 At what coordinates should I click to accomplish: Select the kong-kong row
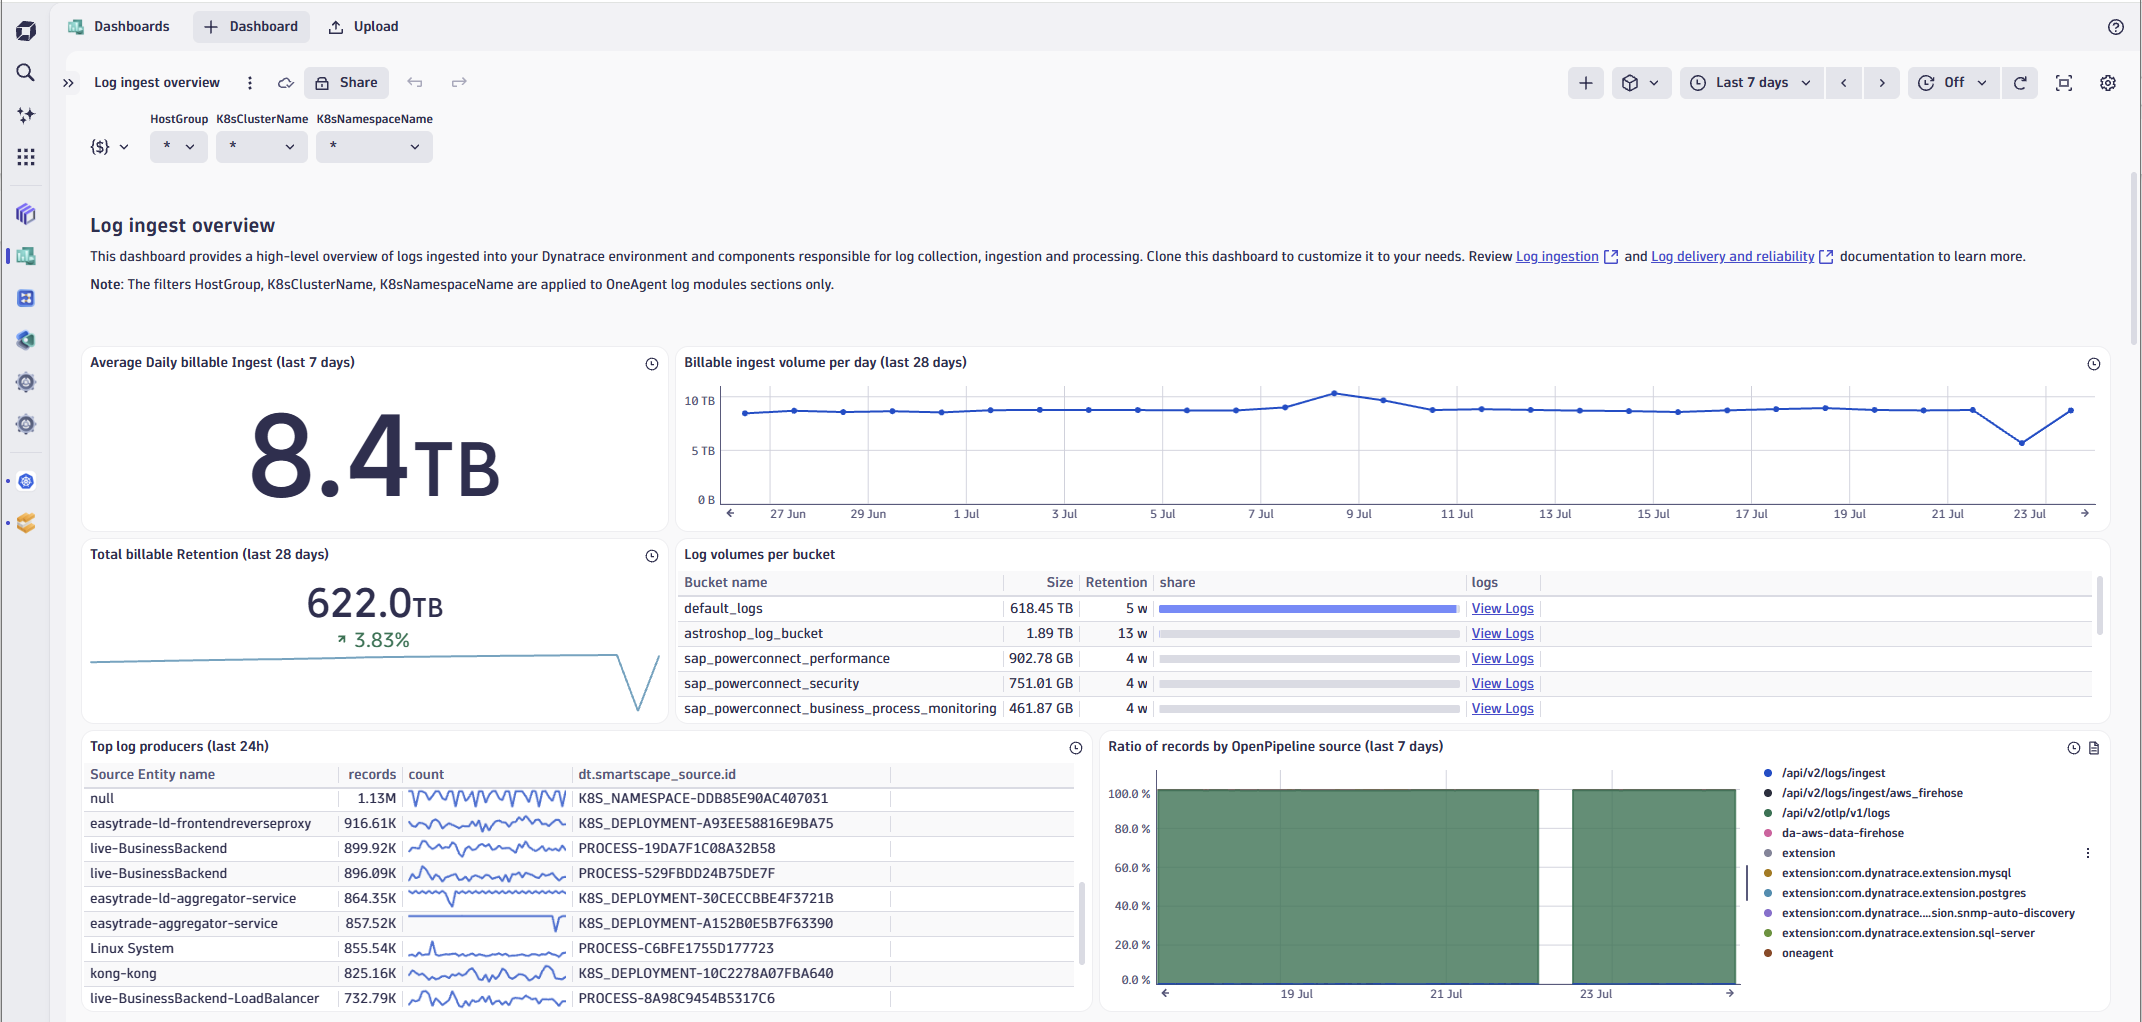pos(578,974)
